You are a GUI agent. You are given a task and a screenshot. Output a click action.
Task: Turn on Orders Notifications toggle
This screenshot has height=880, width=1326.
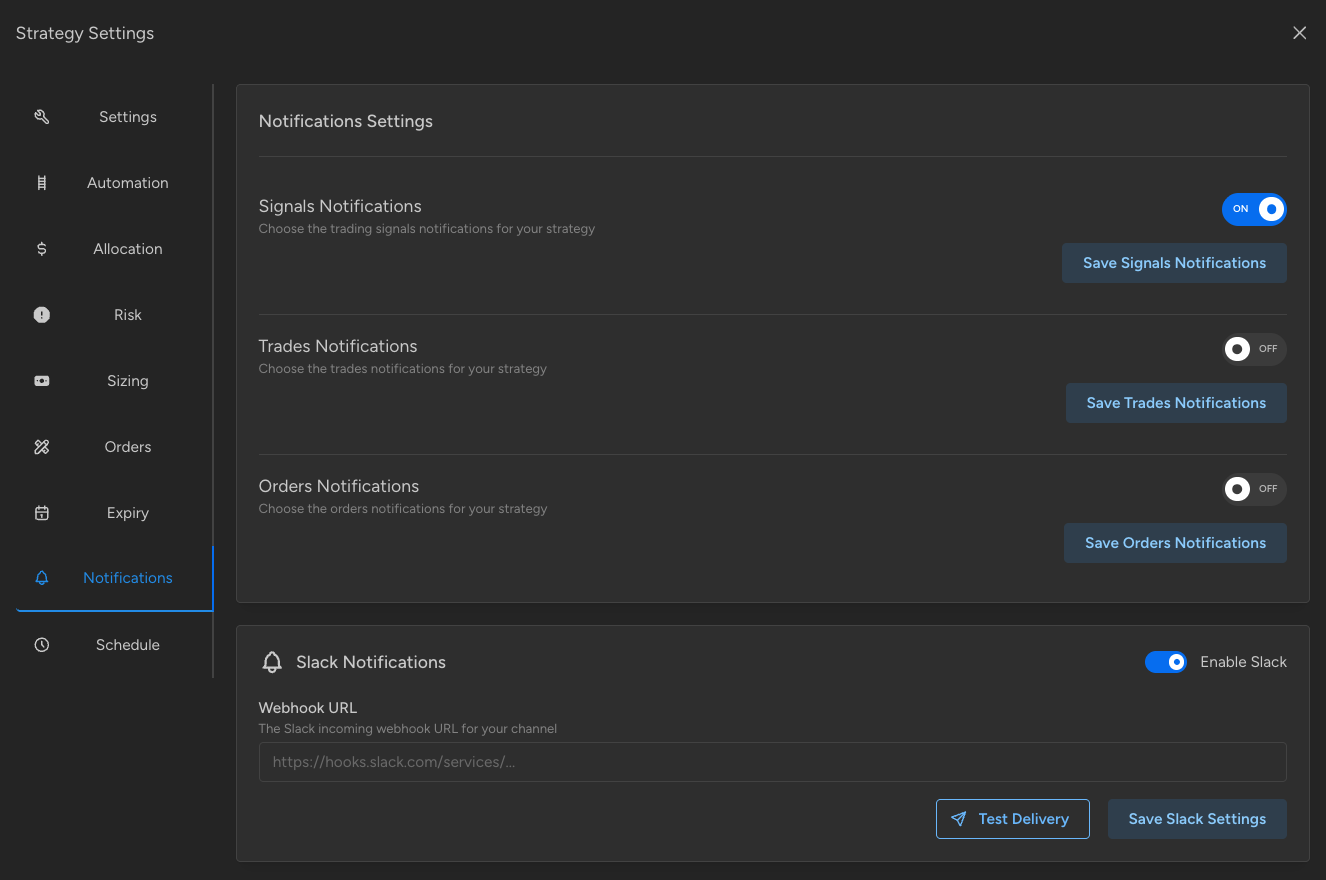(1254, 489)
